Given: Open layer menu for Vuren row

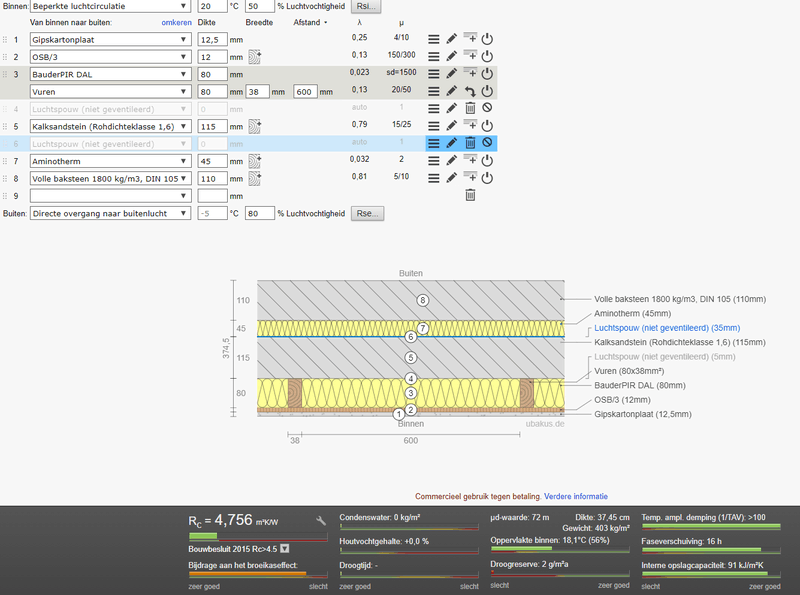Looking at the screenshot, I should (x=433, y=91).
